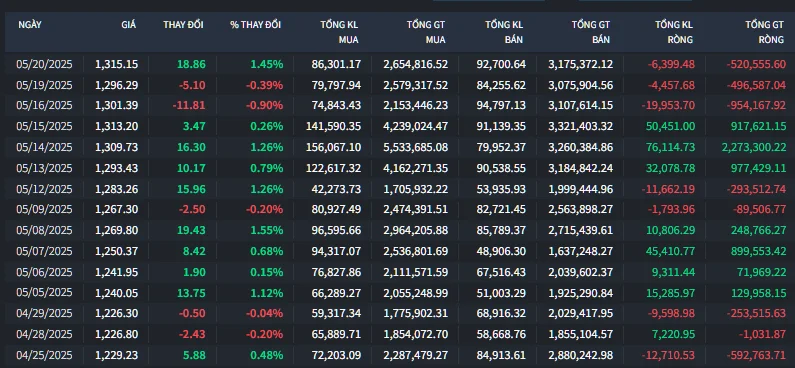Select the date 05/16/2025
The image size is (795, 368).
click(44, 105)
